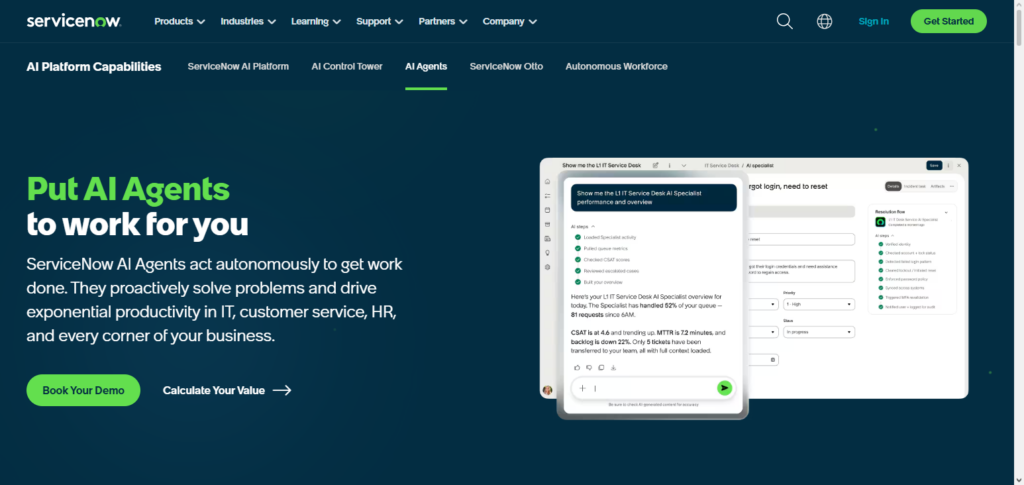Screen dimensions: 1024x485
Task: Click the Pulled queue metrics step
Action: (605, 249)
